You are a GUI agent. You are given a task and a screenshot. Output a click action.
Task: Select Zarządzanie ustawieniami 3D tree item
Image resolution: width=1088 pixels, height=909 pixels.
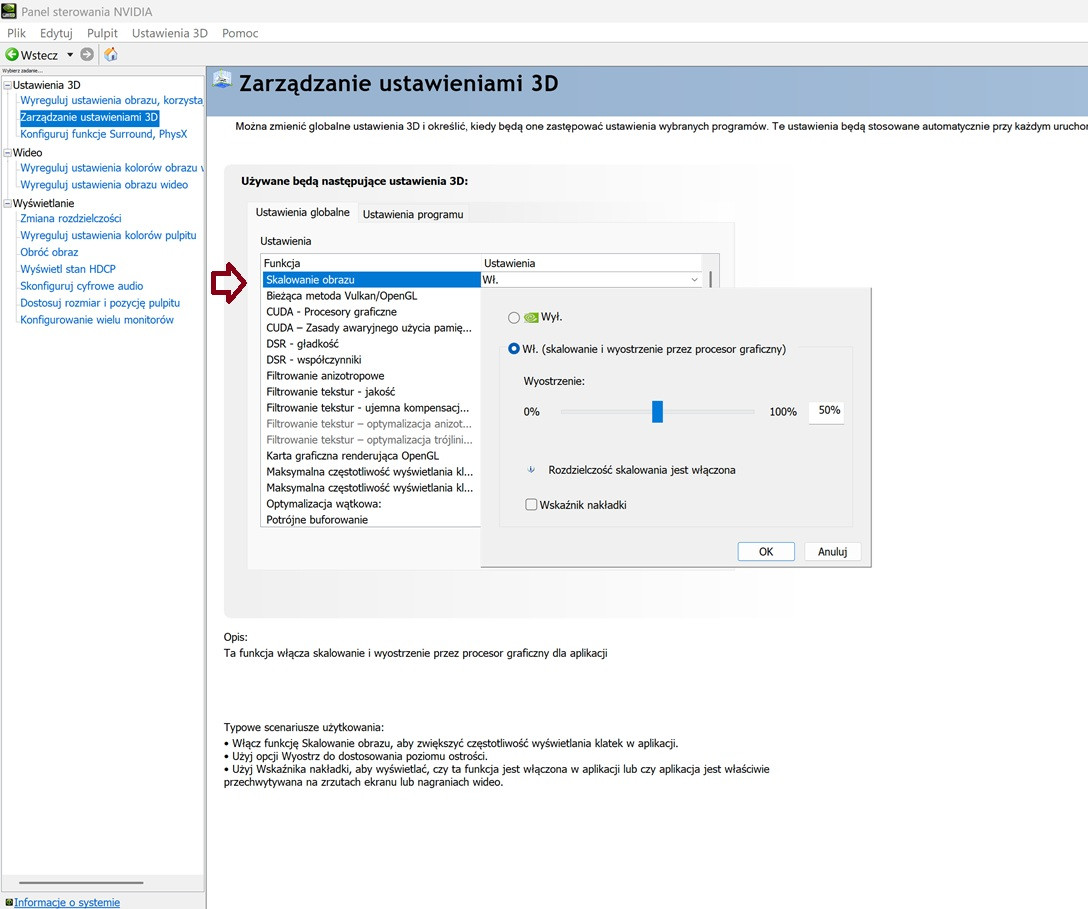pyautogui.click(x=90, y=117)
